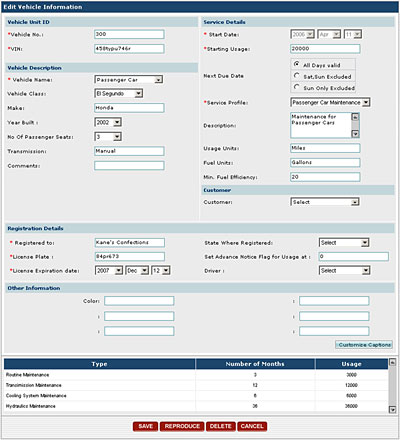The image size is (400, 440).
Task: Click the Fuel Units input field
Action: 325,163
